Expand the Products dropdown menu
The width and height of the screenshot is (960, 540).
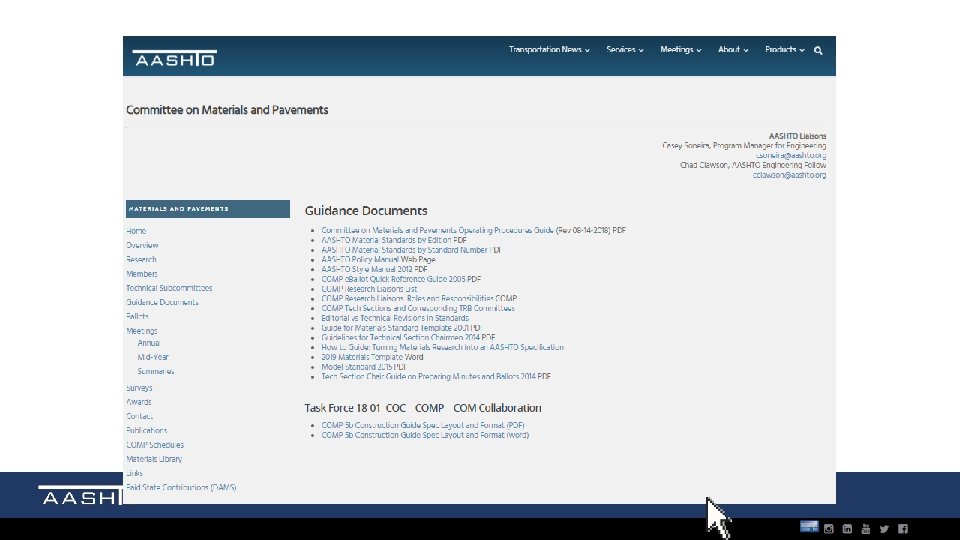pyautogui.click(x=784, y=50)
